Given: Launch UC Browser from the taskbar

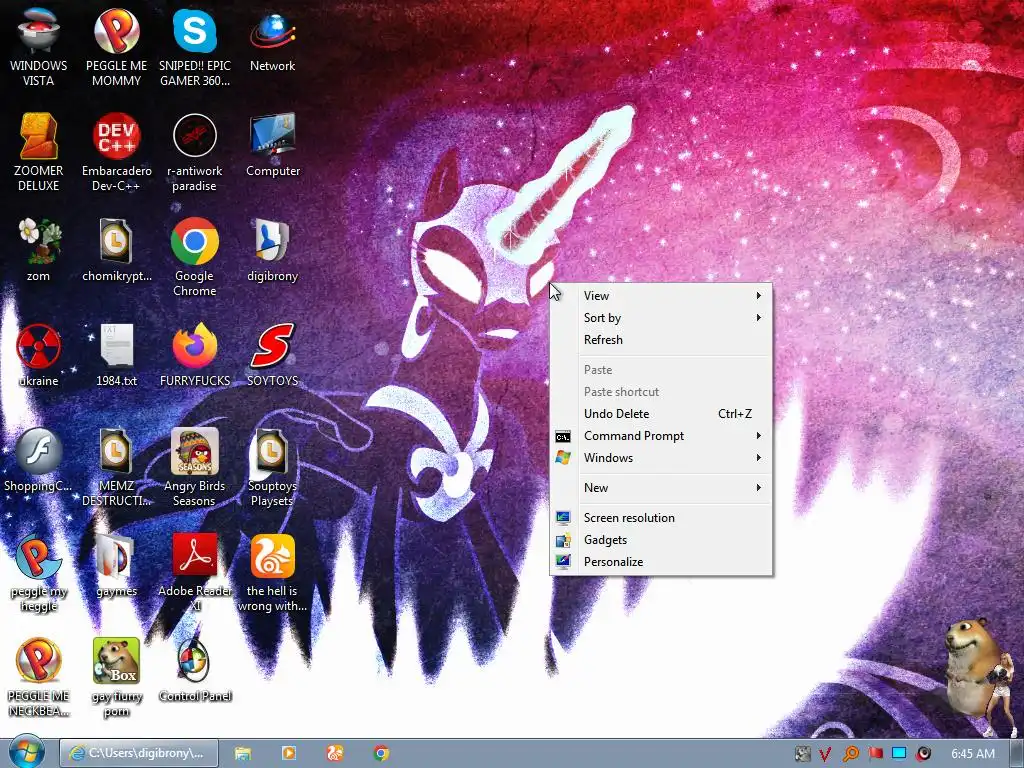Looking at the screenshot, I should point(335,754).
